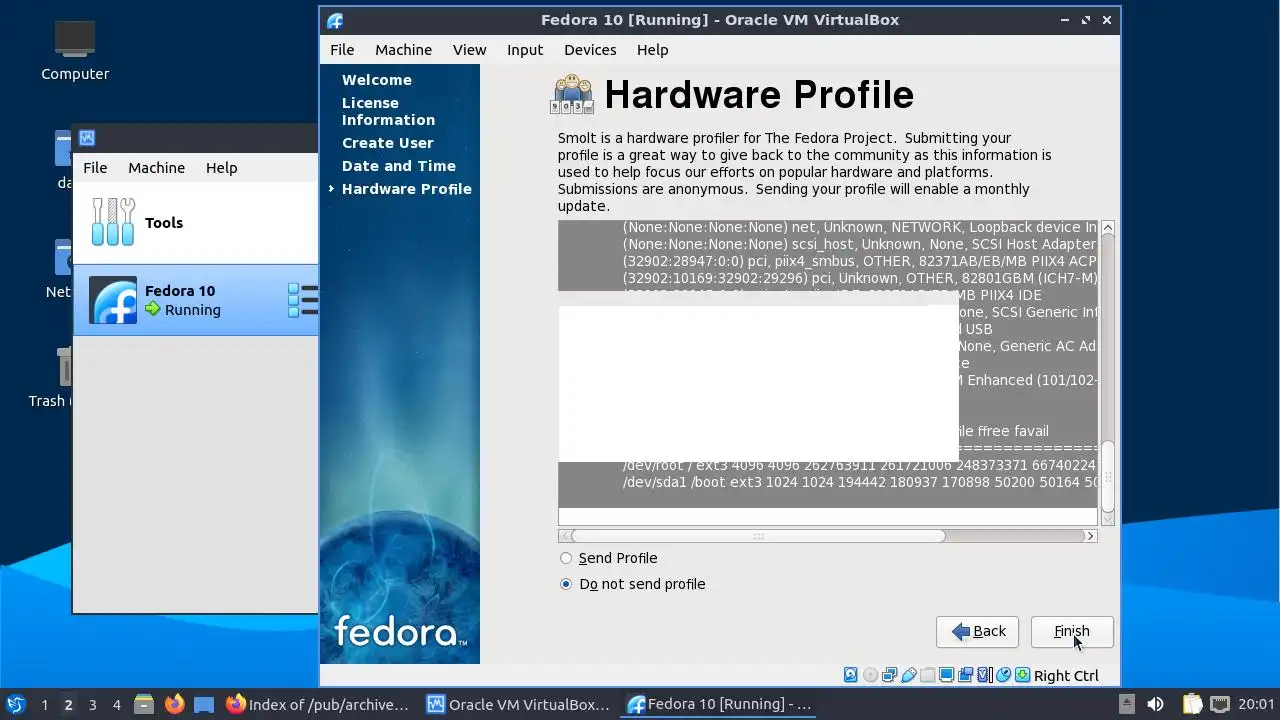This screenshot has width=1280, height=720.
Task: Open the removable devices tray icon
Action: pos(1126,704)
